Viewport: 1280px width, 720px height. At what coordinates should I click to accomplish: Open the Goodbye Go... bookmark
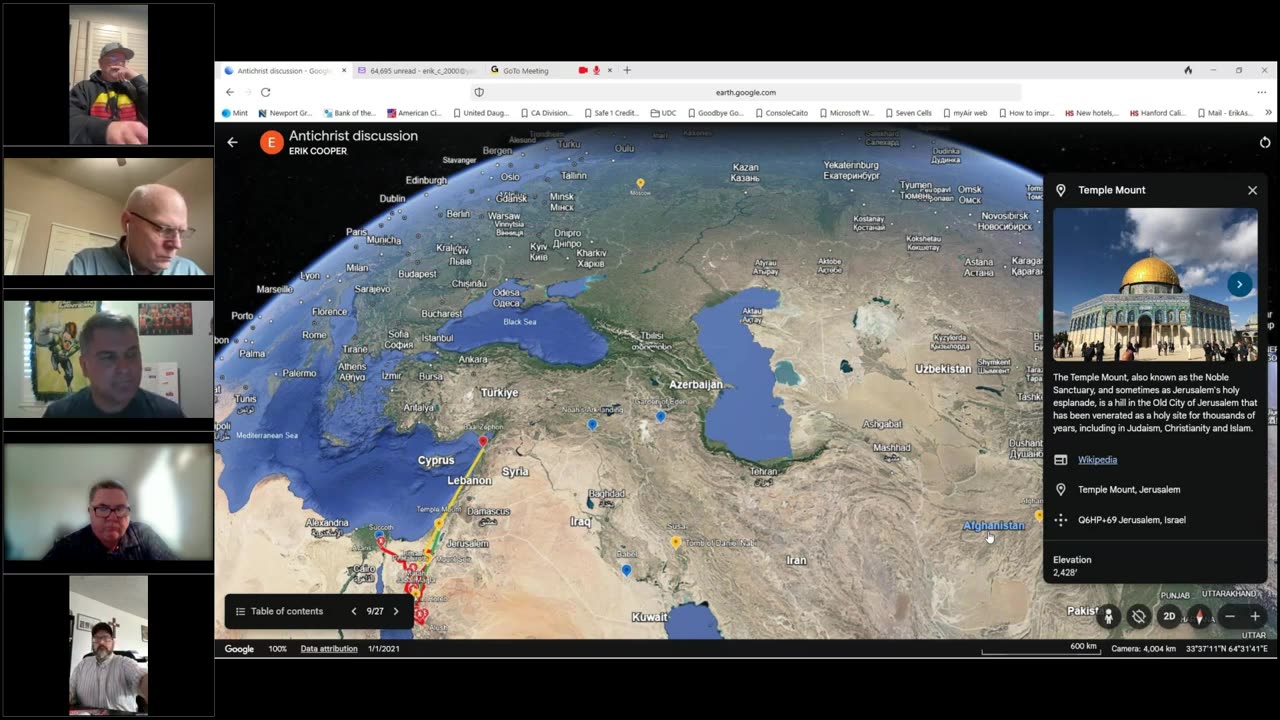click(x=715, y=113)
